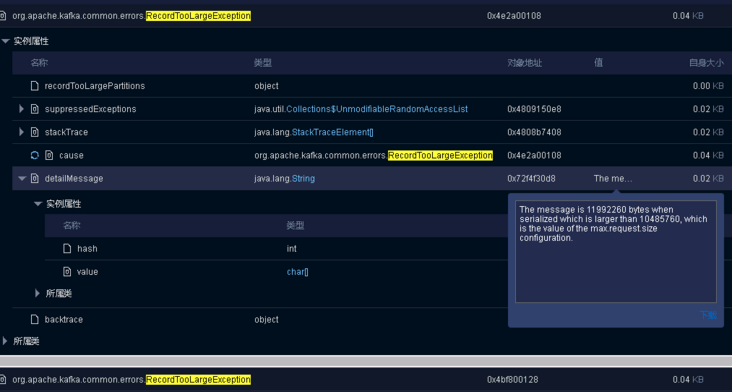The height and width of the screenshot is (392, 732).
Task: Click the object icon next to suppressedExceptions
Action: click(x=35, y=109)
